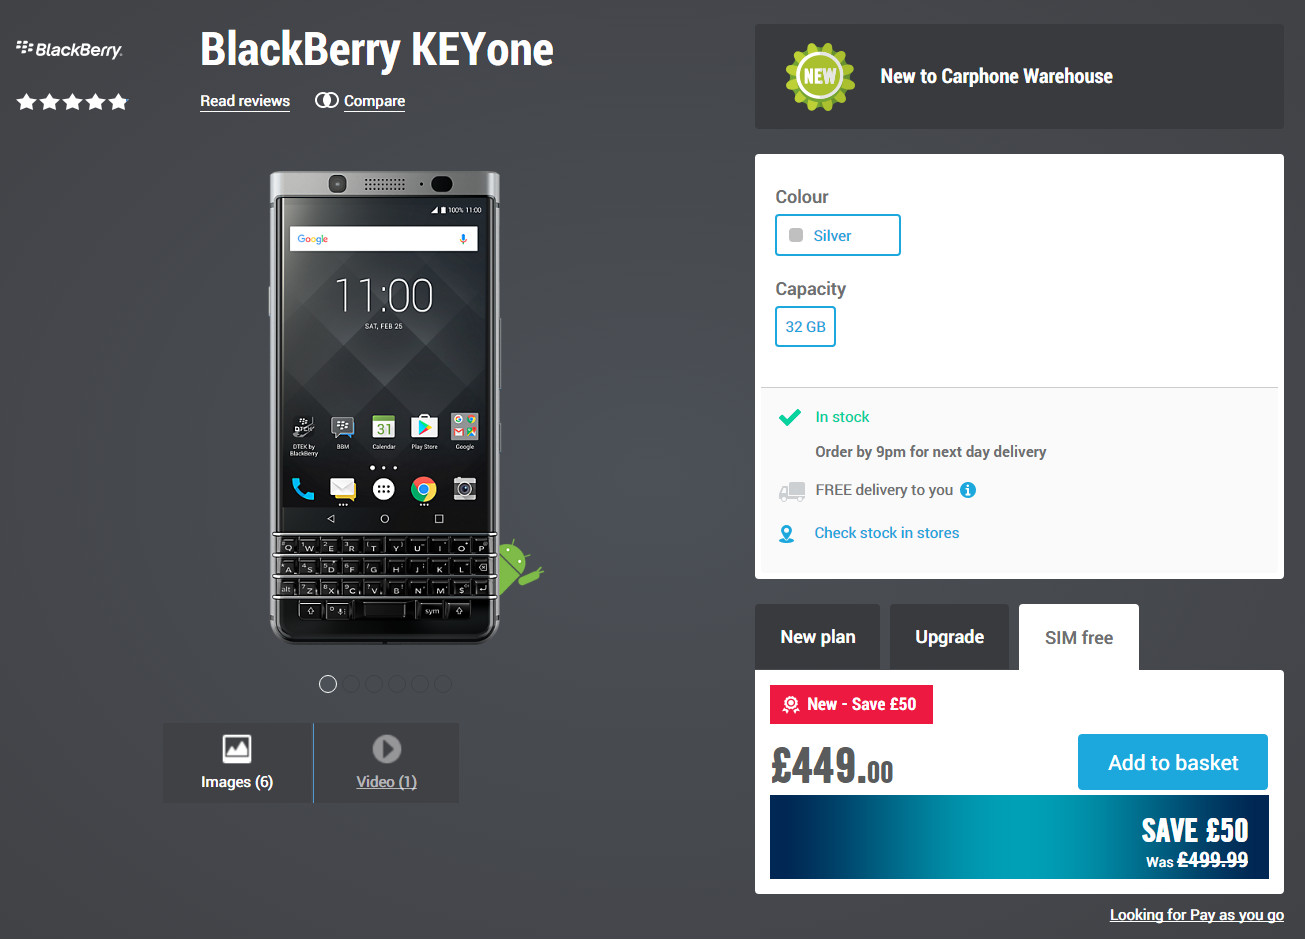Click the Compare overlapping circles icon
1305x940 pixels.
[326, 100]
